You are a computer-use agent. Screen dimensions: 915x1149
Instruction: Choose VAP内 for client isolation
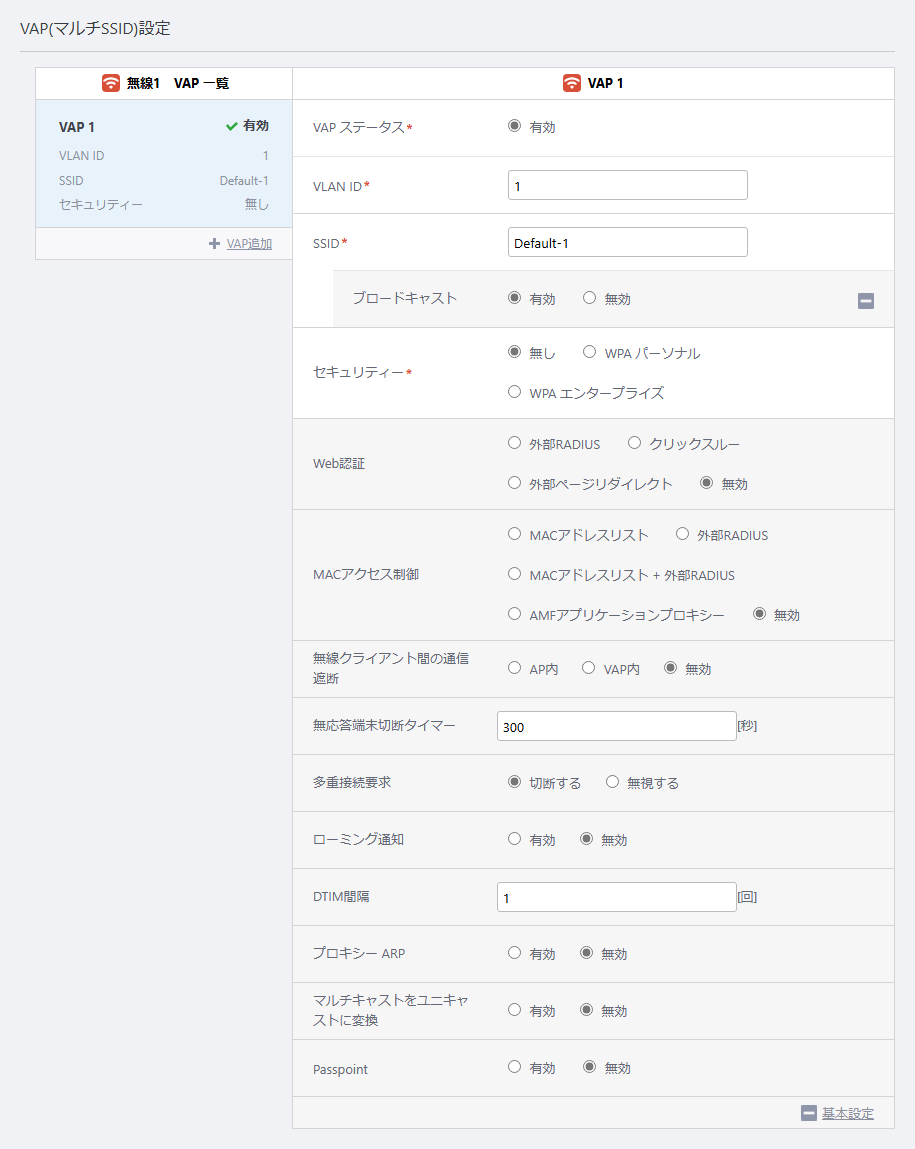point(588,668)
